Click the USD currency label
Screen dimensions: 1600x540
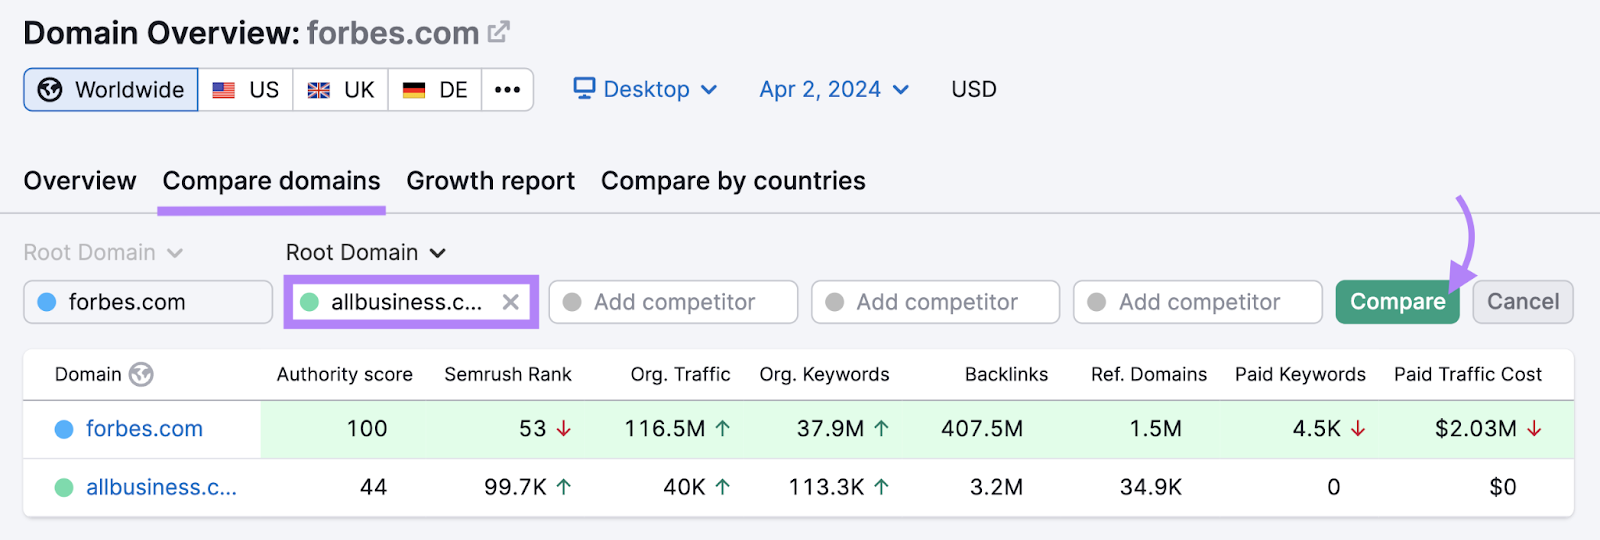974,89
